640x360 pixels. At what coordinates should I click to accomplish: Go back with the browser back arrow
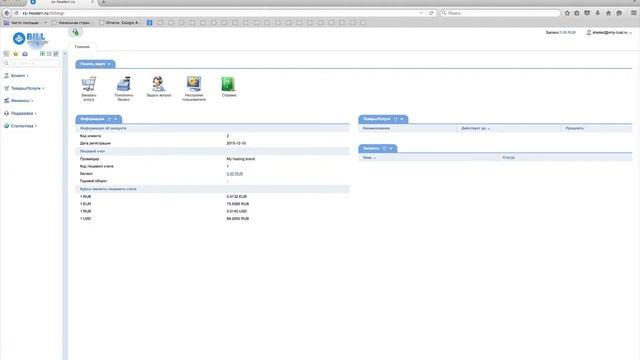(7, 13)
